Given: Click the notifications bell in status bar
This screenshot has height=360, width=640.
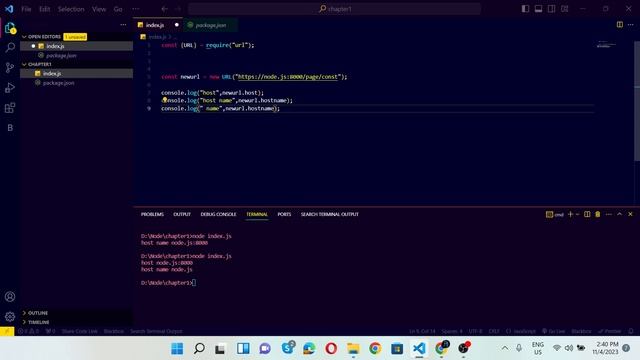Looking at the screenshot, I should click(631, 331).
